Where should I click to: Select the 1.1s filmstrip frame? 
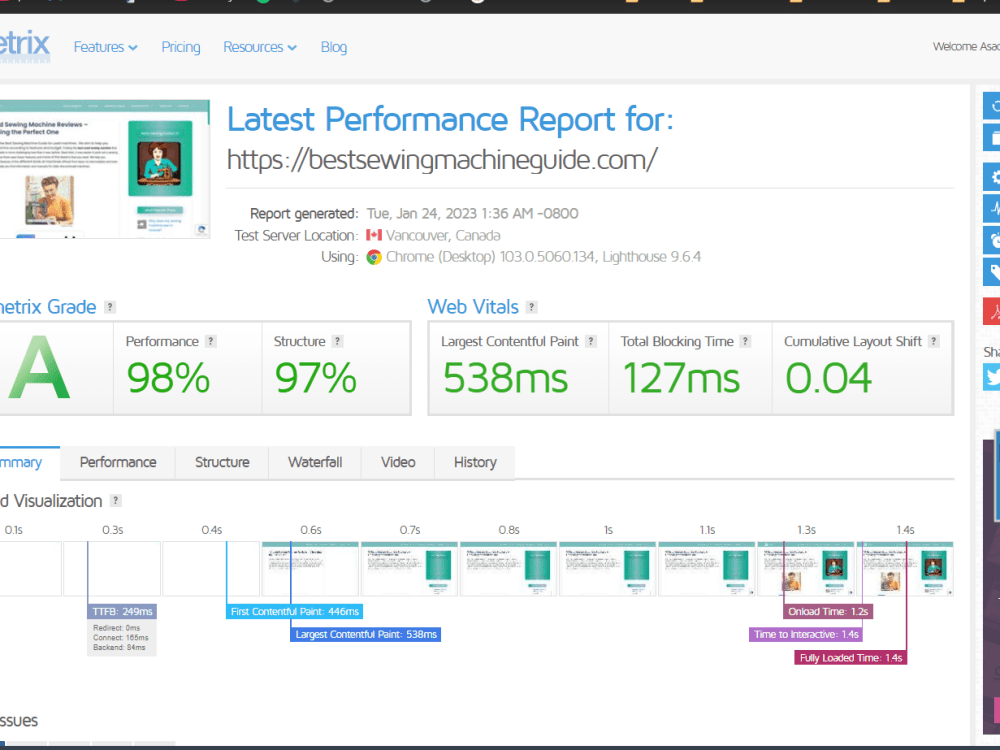click(x=707, y=569)
